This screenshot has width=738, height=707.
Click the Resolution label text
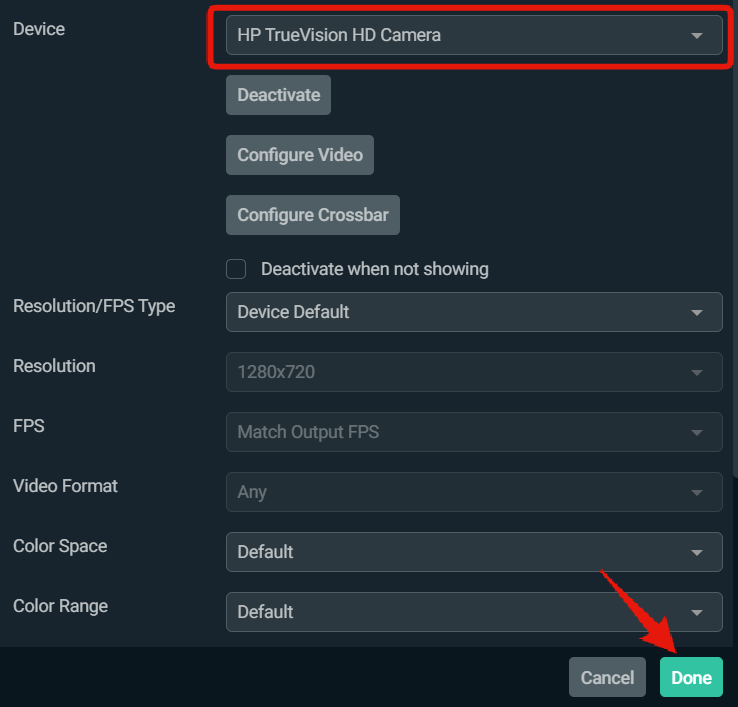tap(54, 366)
